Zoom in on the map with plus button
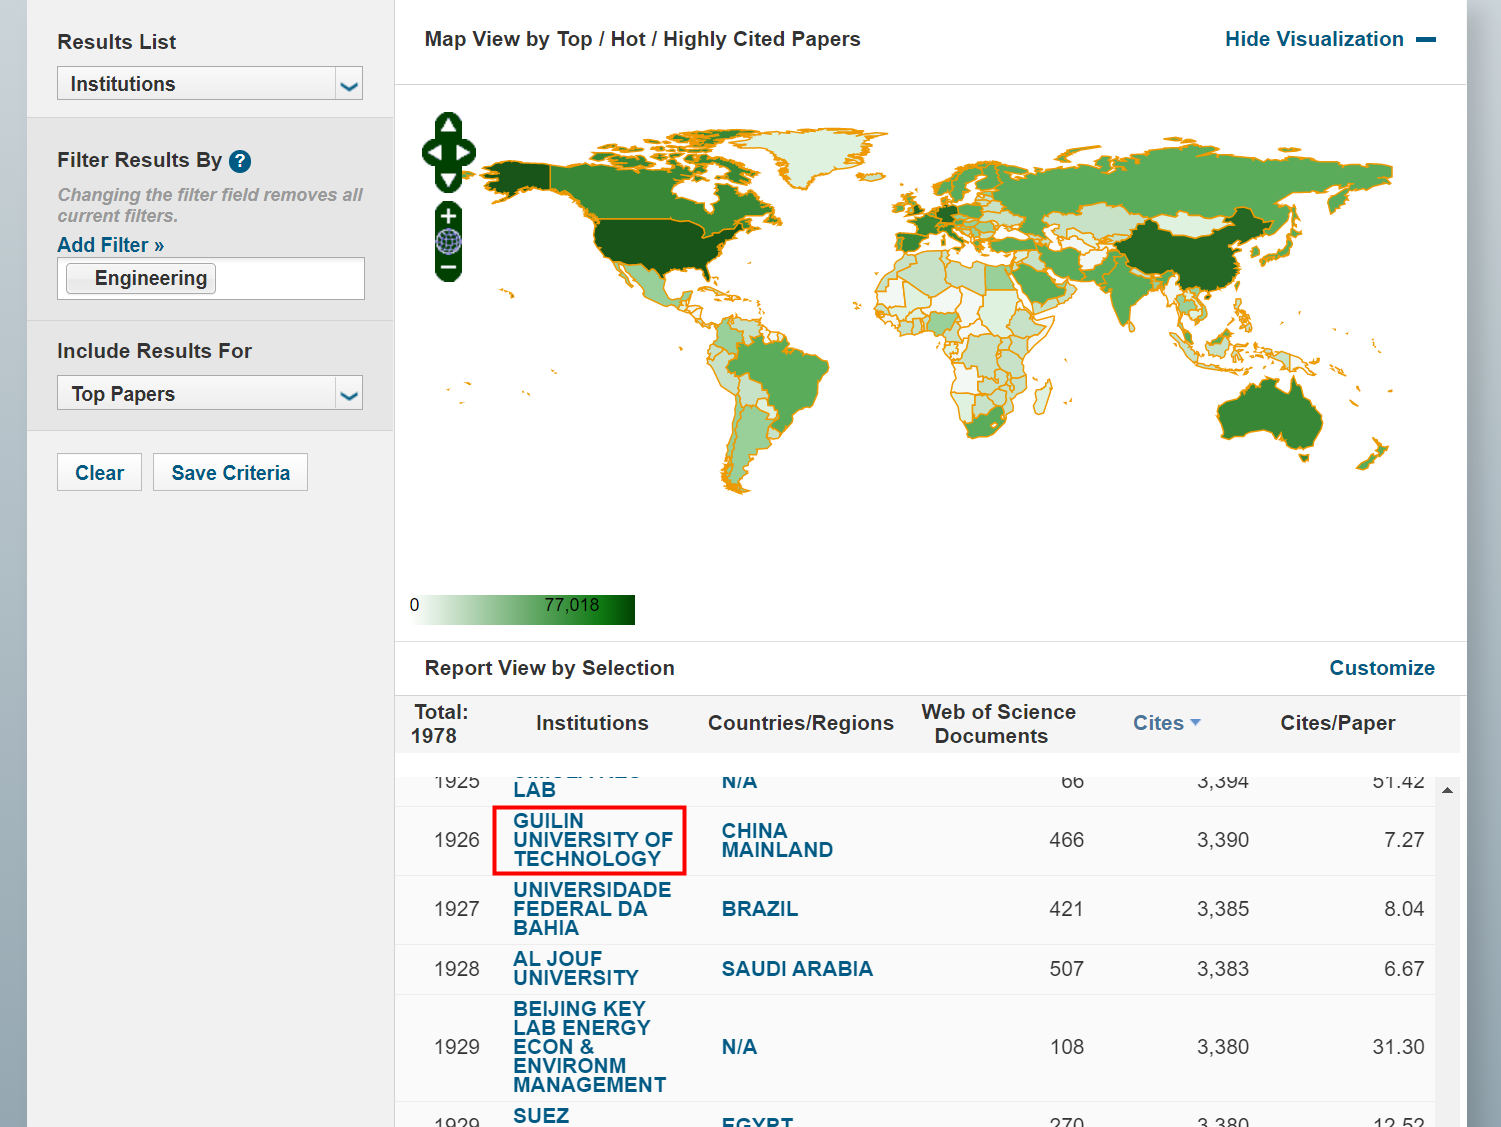 448,216
